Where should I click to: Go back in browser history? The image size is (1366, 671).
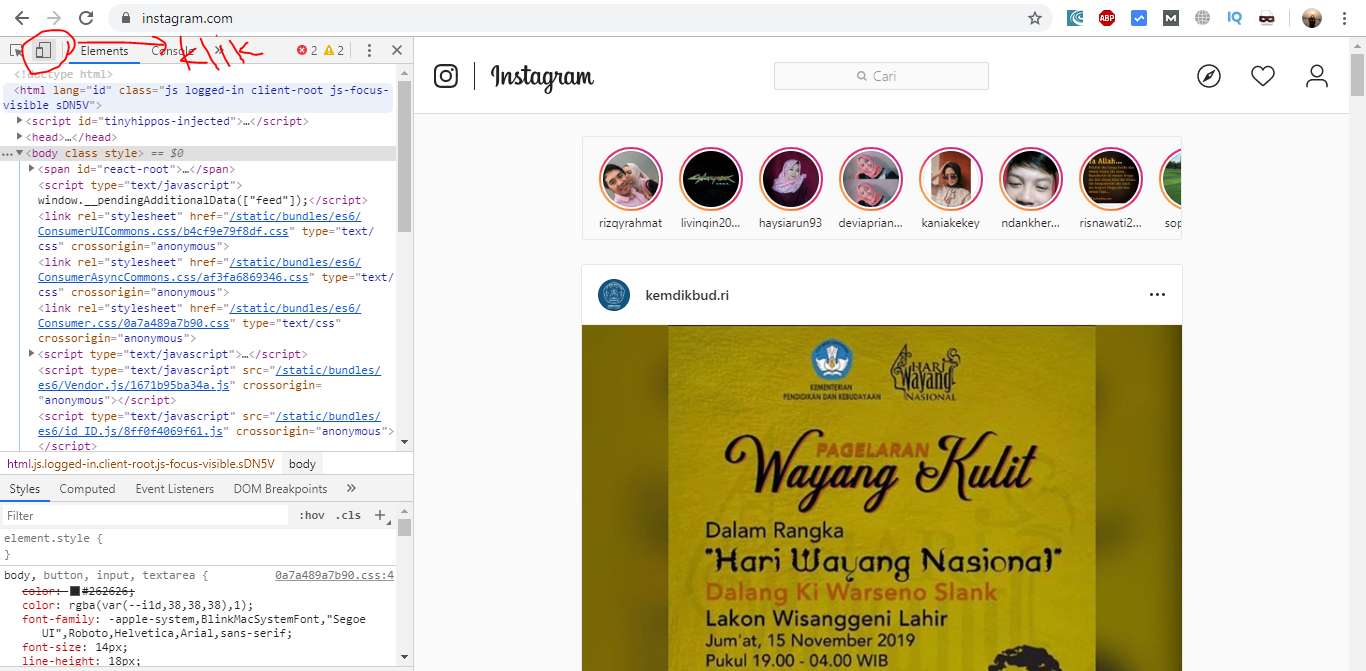21,18
